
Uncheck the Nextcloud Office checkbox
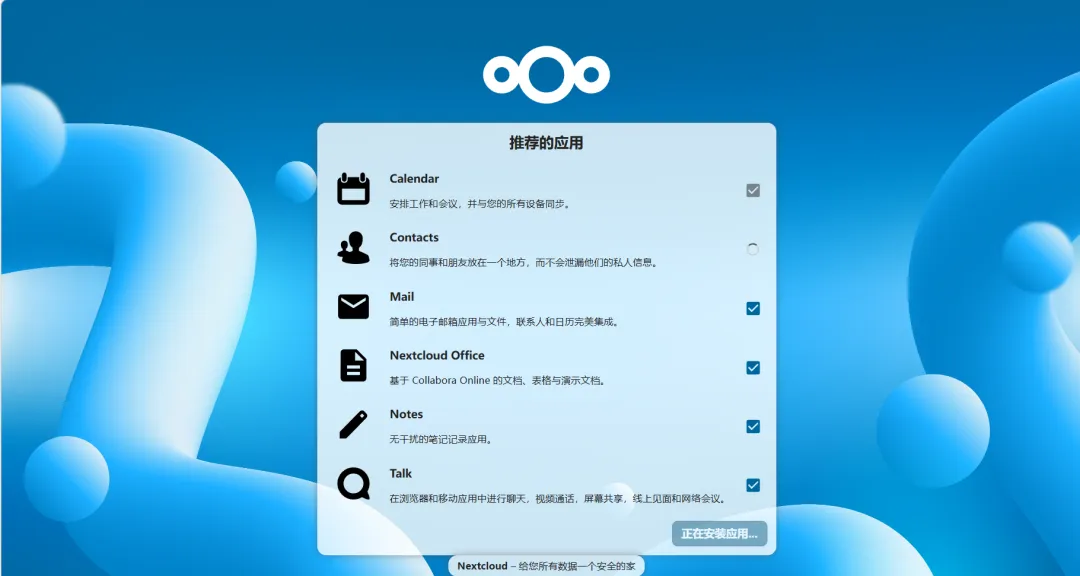coord(753,367)
